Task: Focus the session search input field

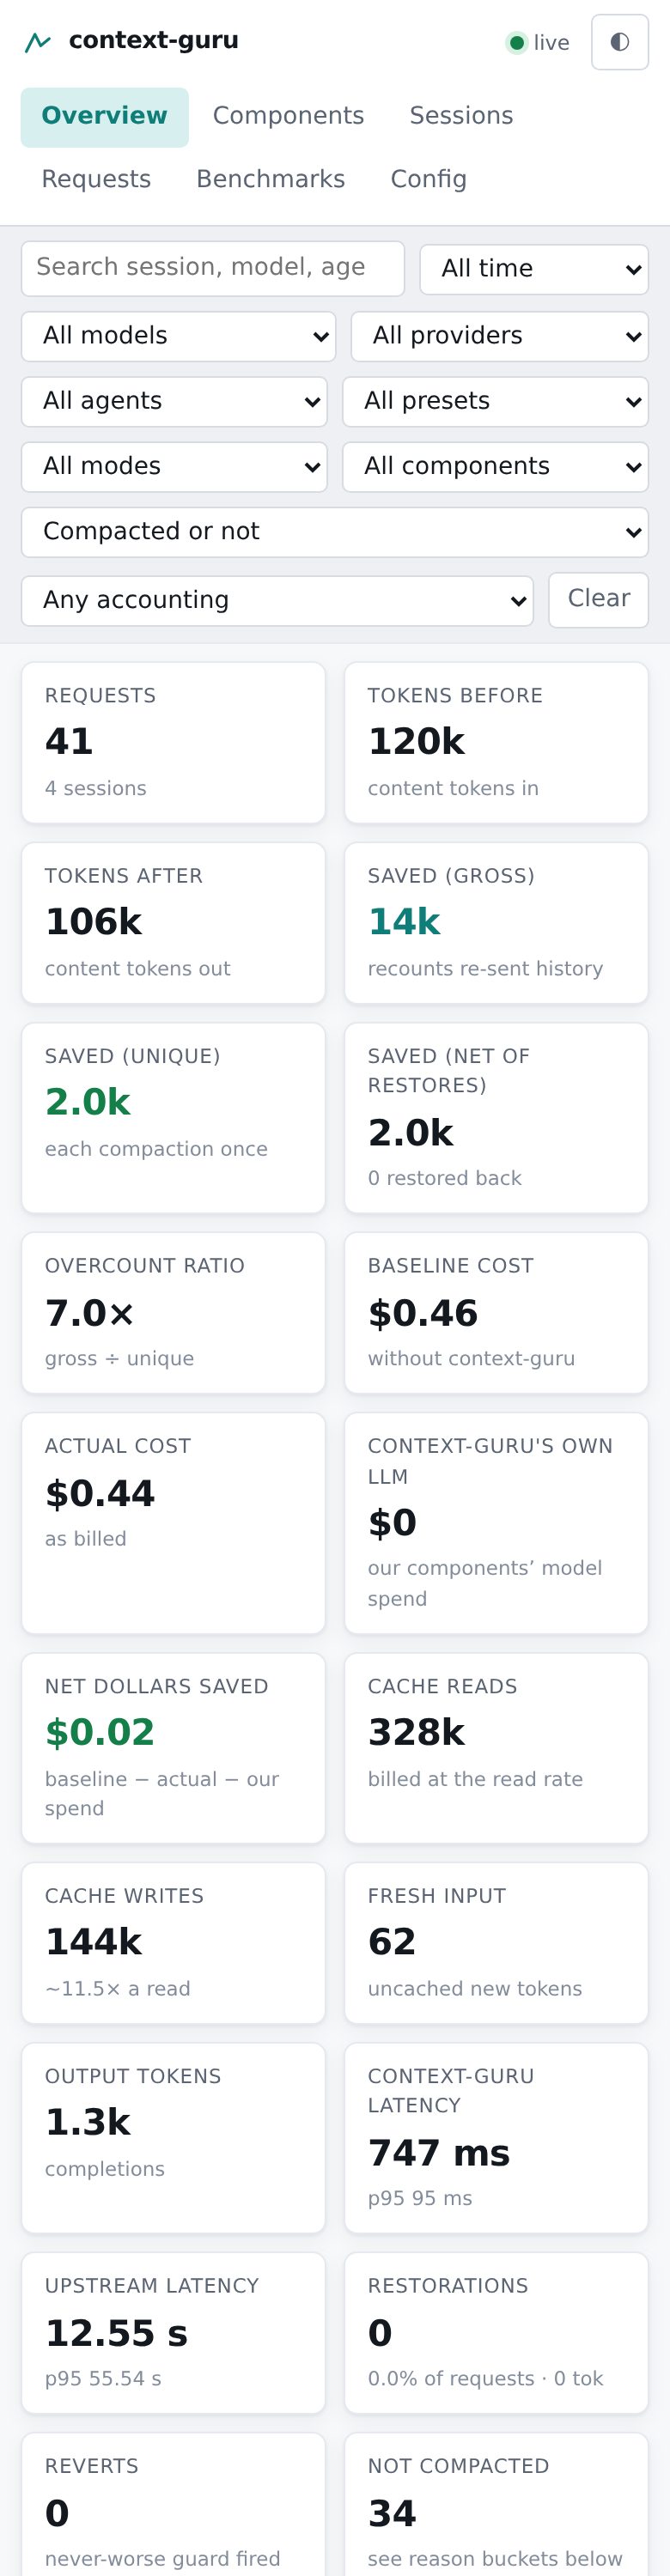Action: coord(213,268)
